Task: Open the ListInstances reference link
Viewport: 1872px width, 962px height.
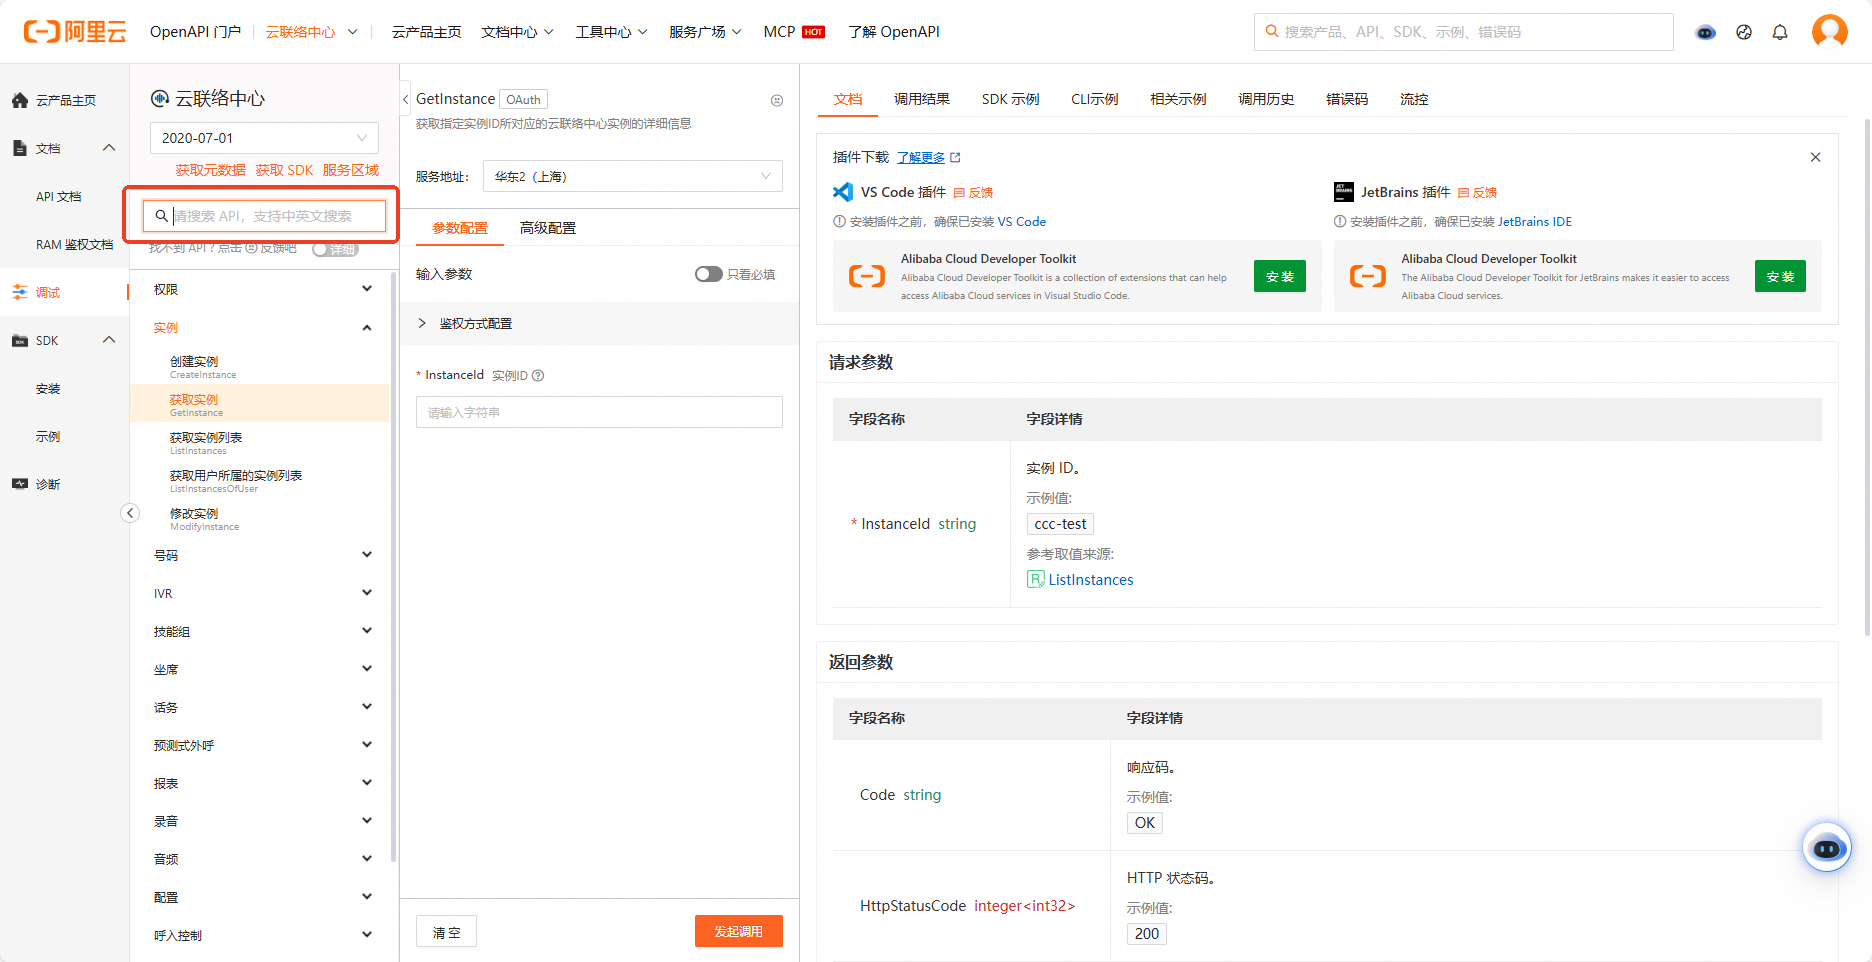Action: [1090, 580]
